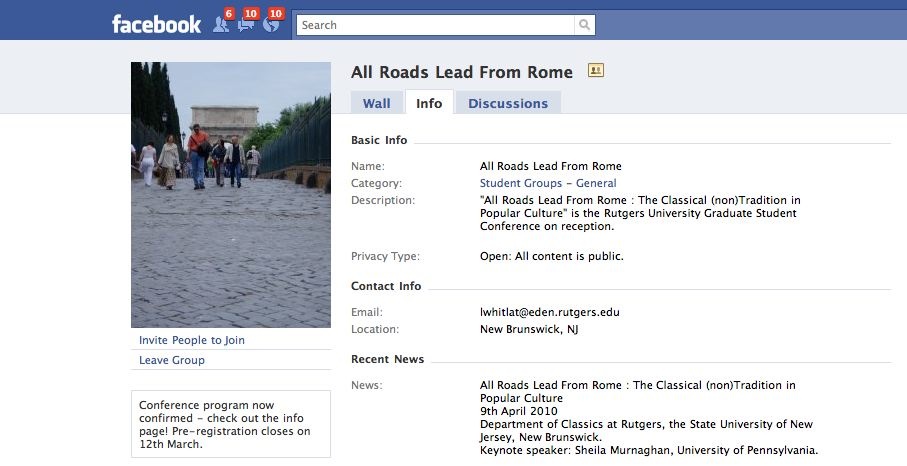
Task: Select the Info tab
Action: pyautogui.click(x=429, y=103)
